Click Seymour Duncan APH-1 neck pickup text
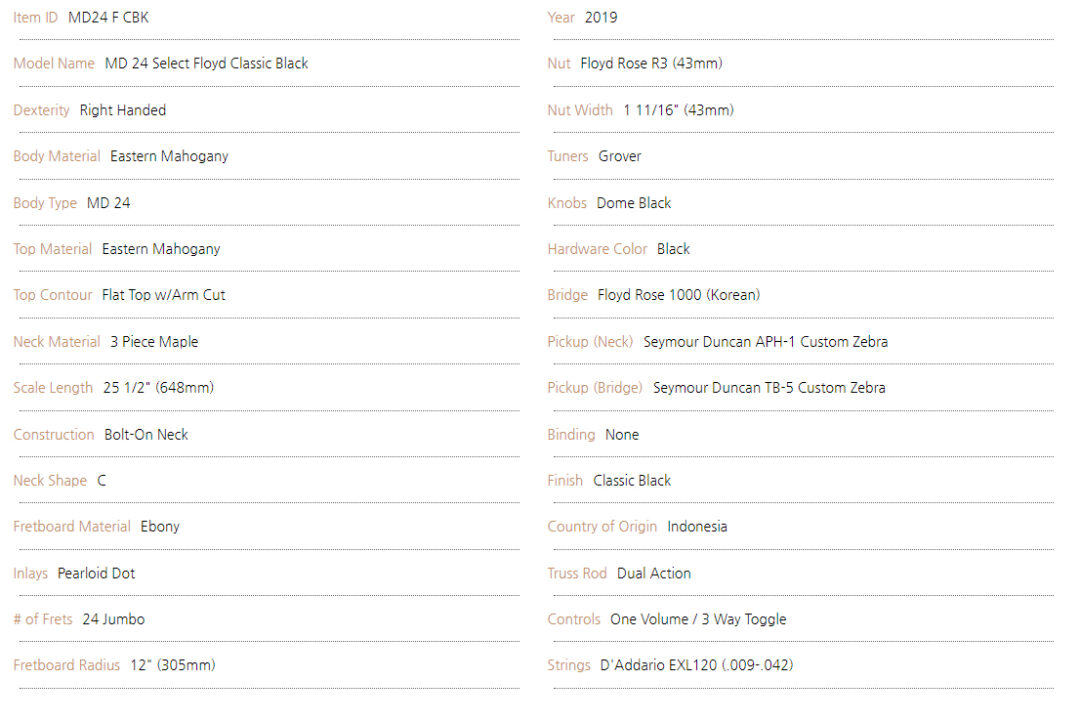The width and height of the screenshot is (1080, 723). click(x=765, y=342)
